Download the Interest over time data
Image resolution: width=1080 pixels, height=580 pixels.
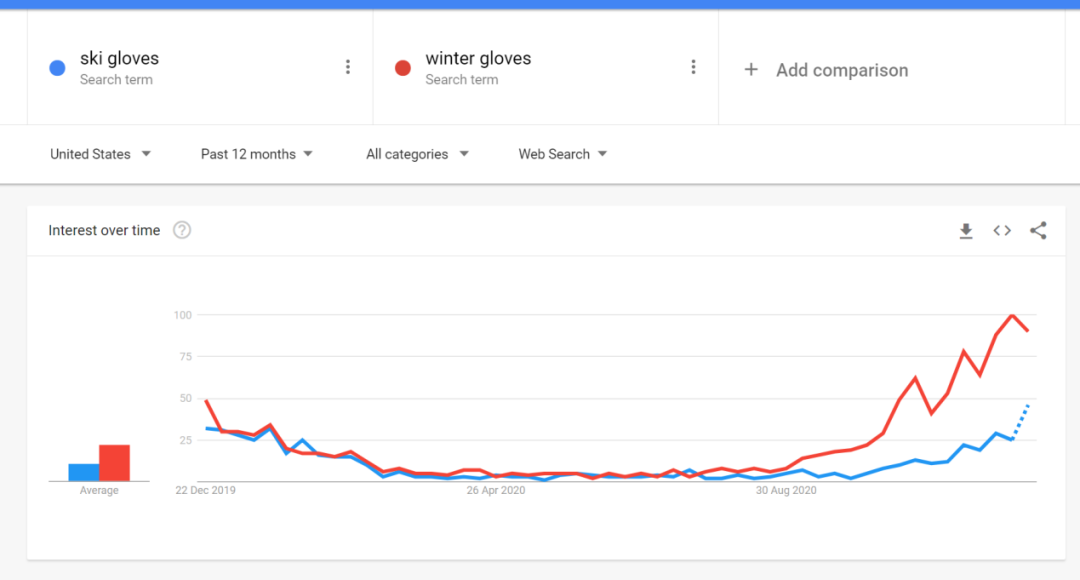pyautogui.click(x=965, y=231)
